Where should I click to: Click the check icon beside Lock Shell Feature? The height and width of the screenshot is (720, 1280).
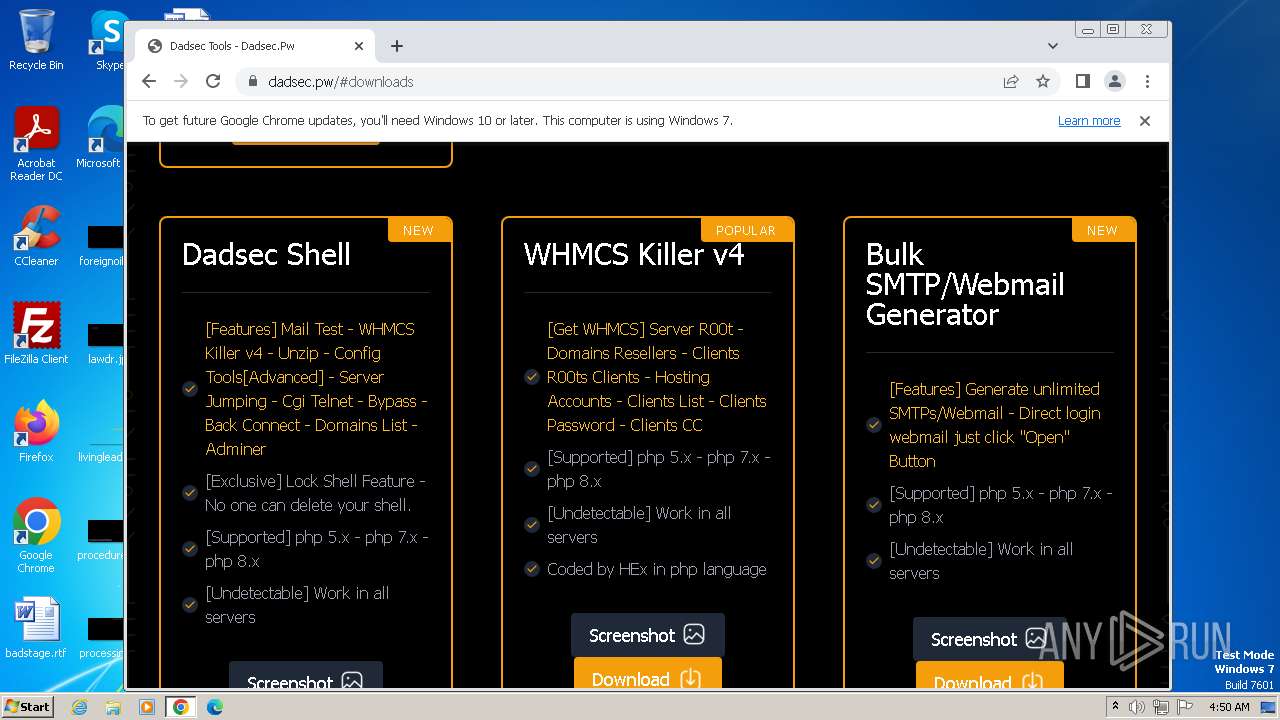pyautogui.click(x=190, y=493)
